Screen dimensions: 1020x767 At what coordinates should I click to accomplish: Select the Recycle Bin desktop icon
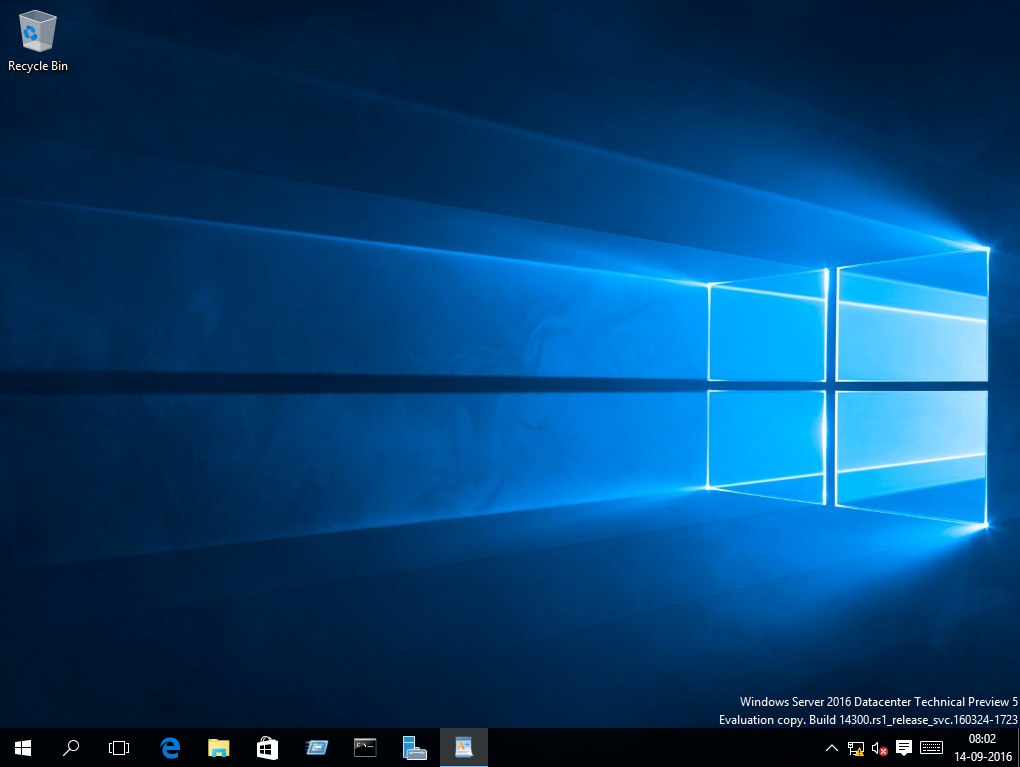click(38, 41)
